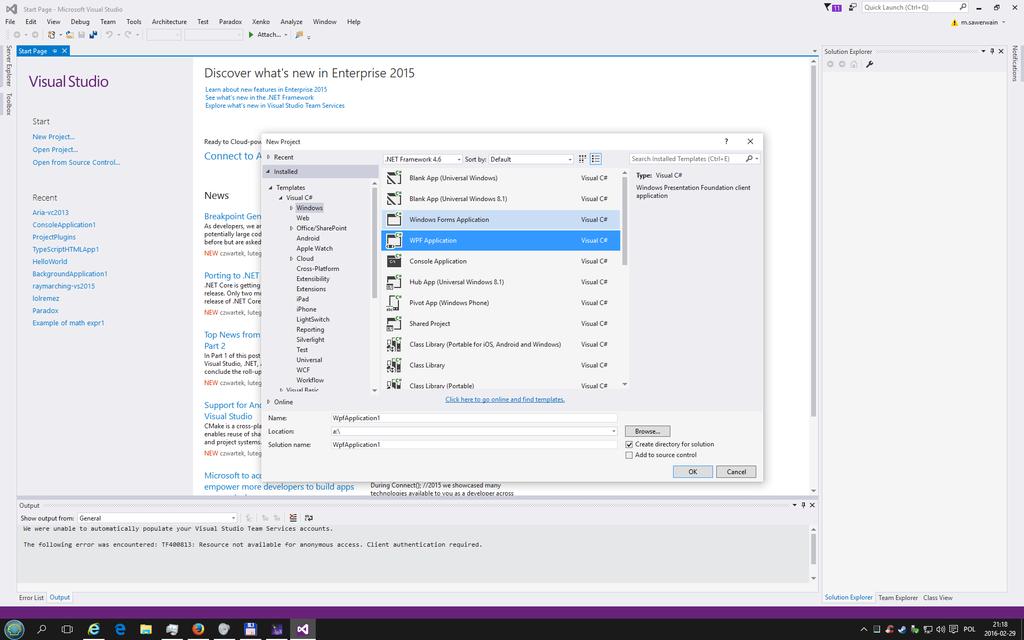Open the File menu
This screenshot has height=640, width=1024.
pos(10,22)
